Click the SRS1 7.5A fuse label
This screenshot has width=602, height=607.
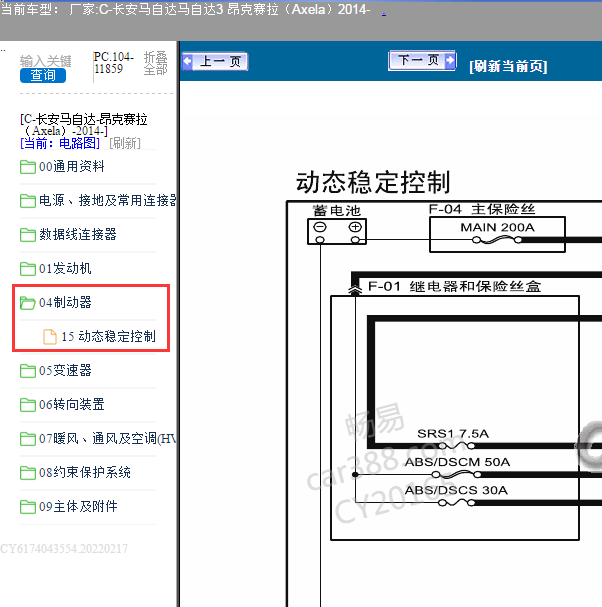(453, 433)
